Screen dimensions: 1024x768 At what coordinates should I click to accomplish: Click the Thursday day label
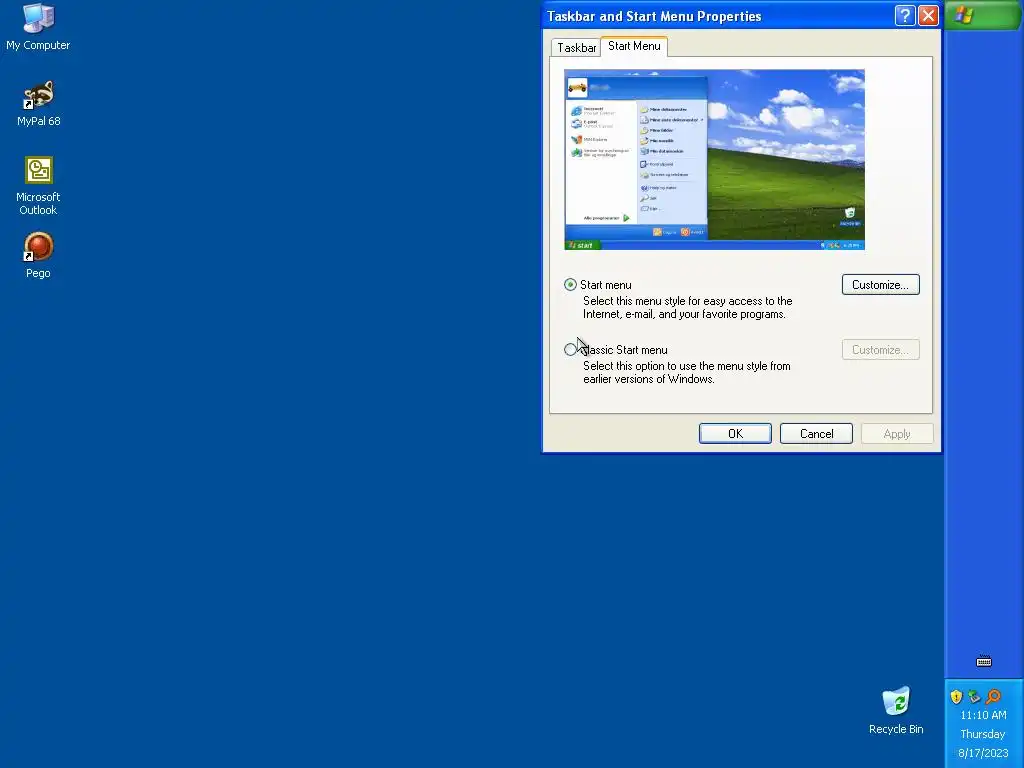[983, 734]
